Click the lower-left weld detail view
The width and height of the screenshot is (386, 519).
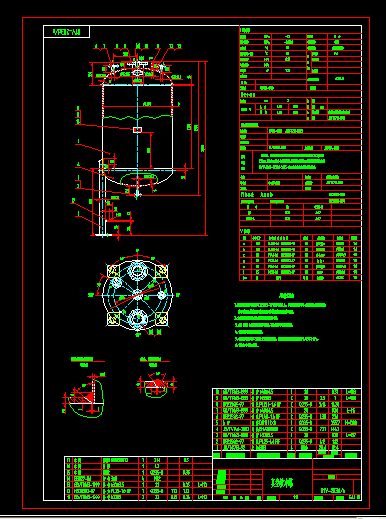click(83, 387)
